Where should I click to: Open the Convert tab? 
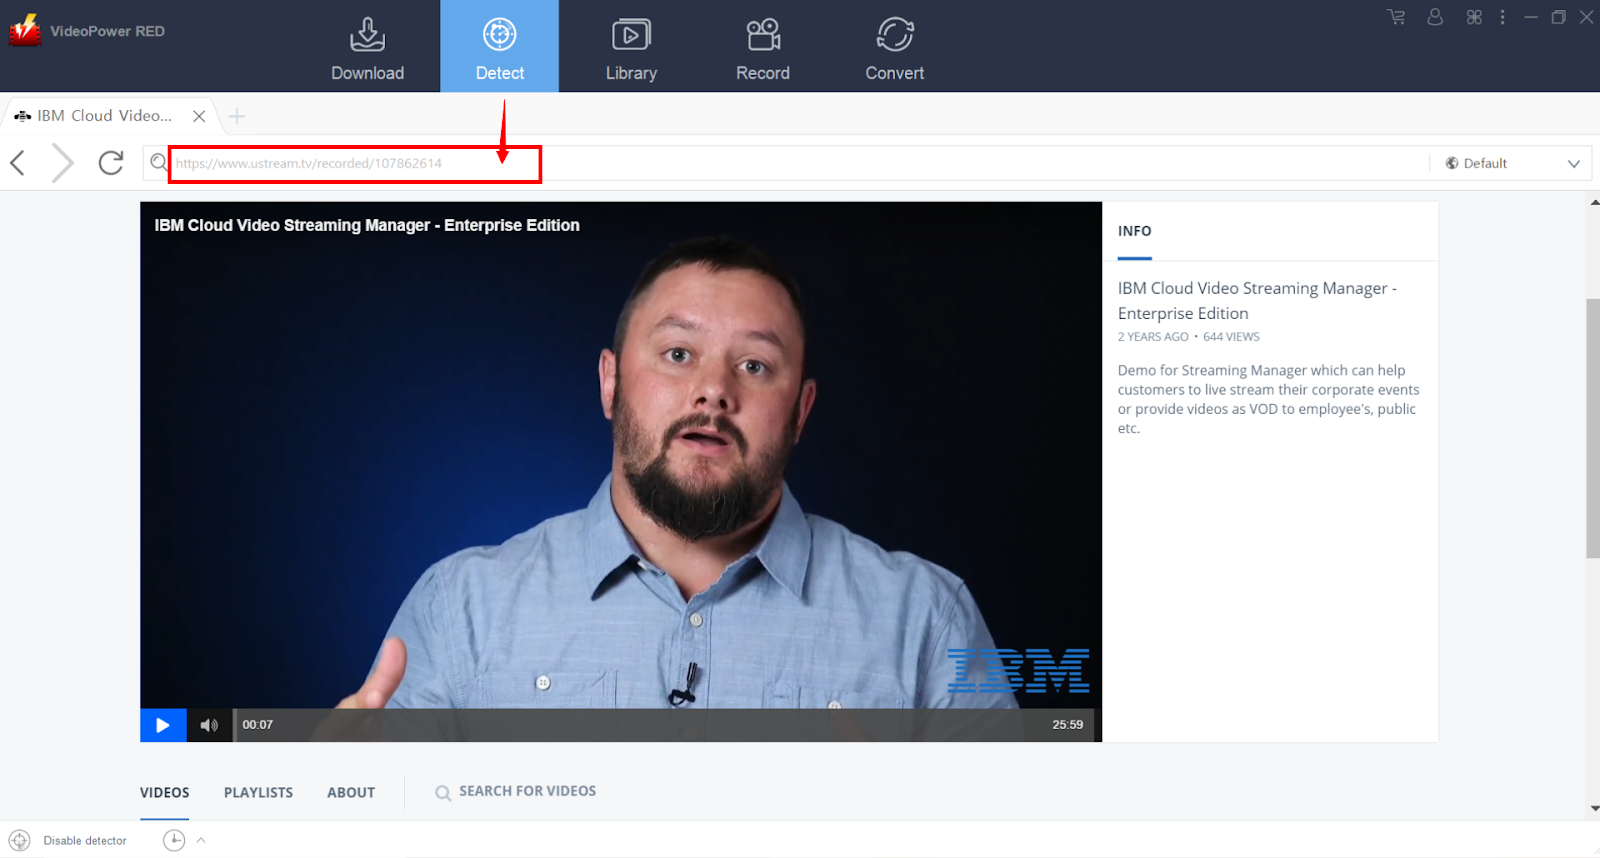coord(894,47)
